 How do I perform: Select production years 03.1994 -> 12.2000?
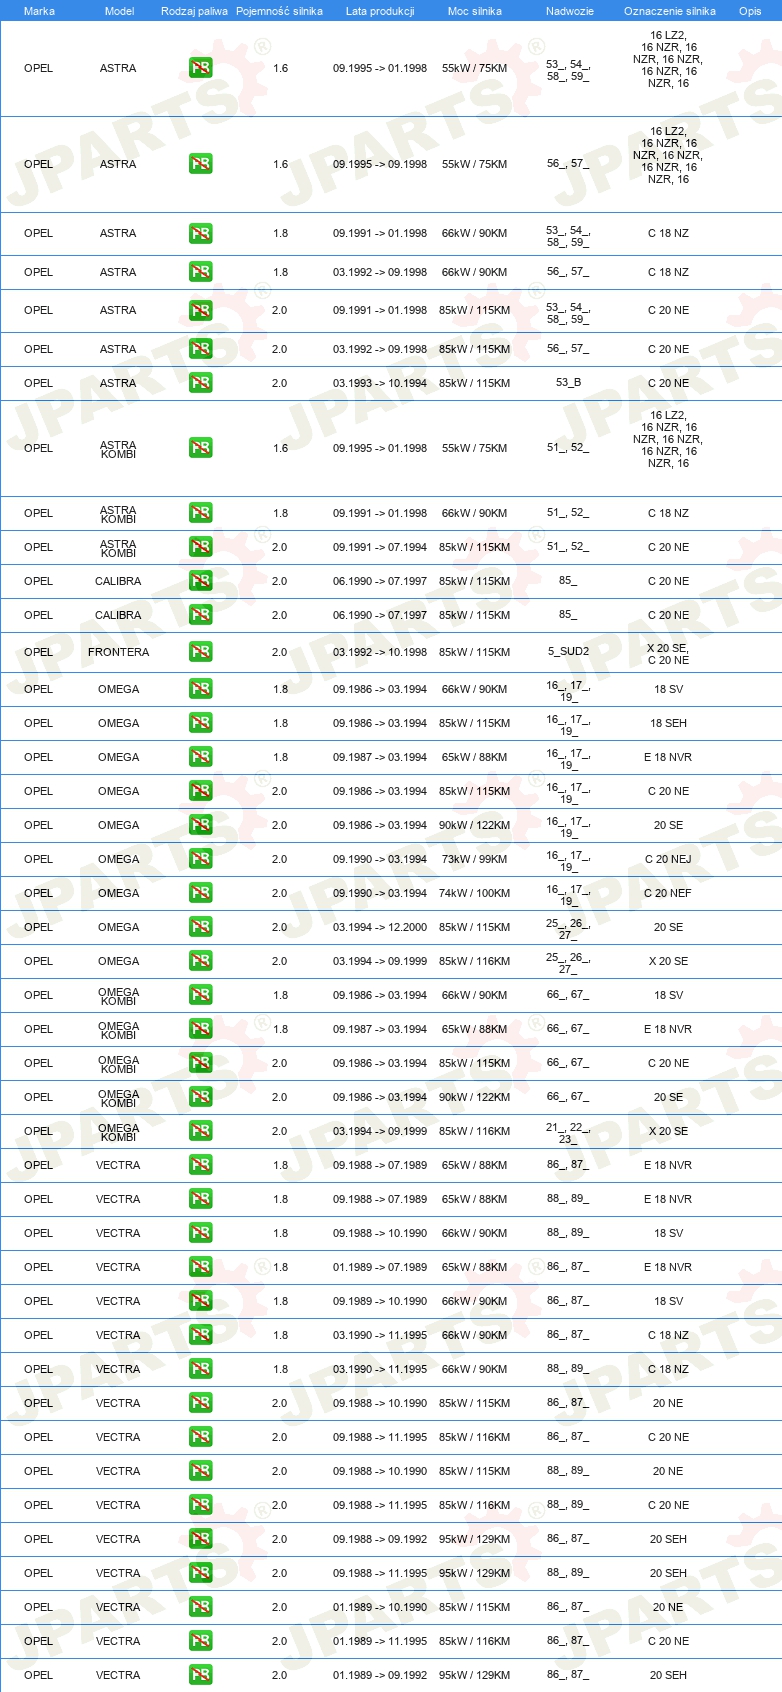point(380,927)
